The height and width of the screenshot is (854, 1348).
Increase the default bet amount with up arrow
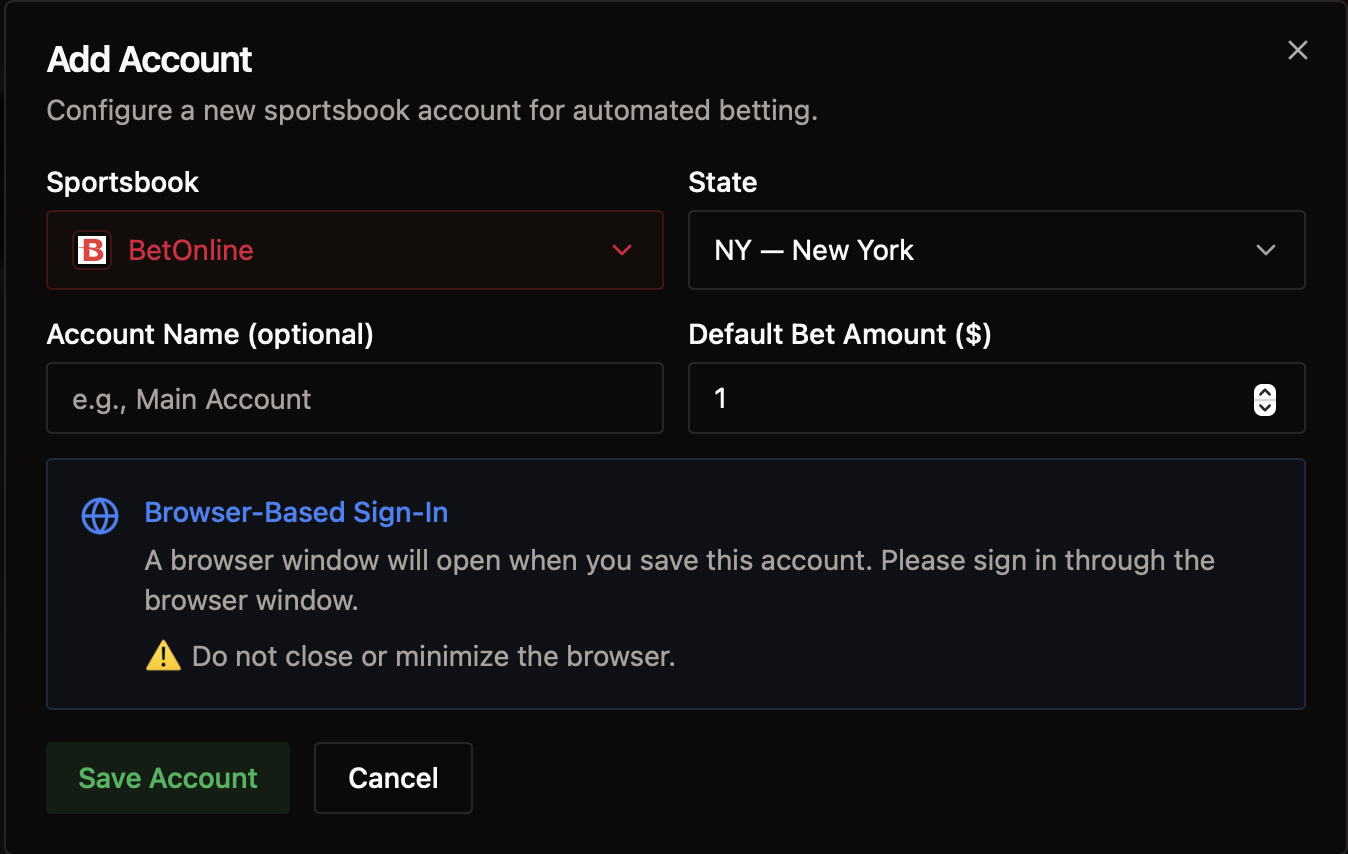pos(1265,392)
